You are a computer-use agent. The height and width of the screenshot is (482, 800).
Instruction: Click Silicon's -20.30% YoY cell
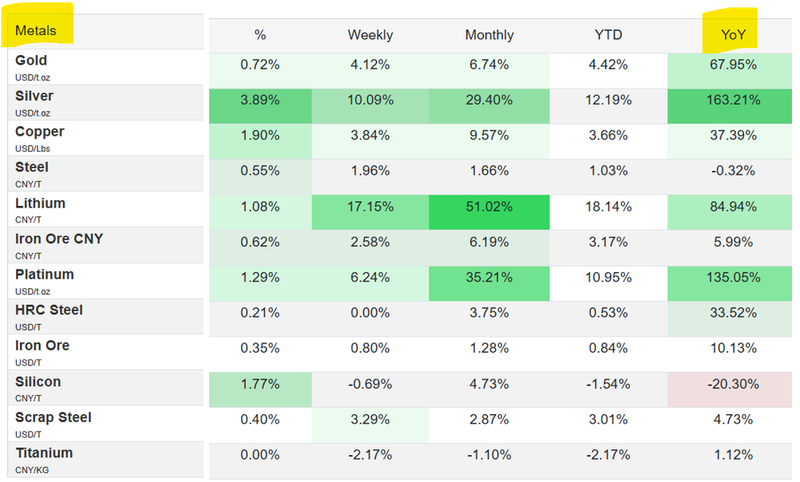(728, 386)
